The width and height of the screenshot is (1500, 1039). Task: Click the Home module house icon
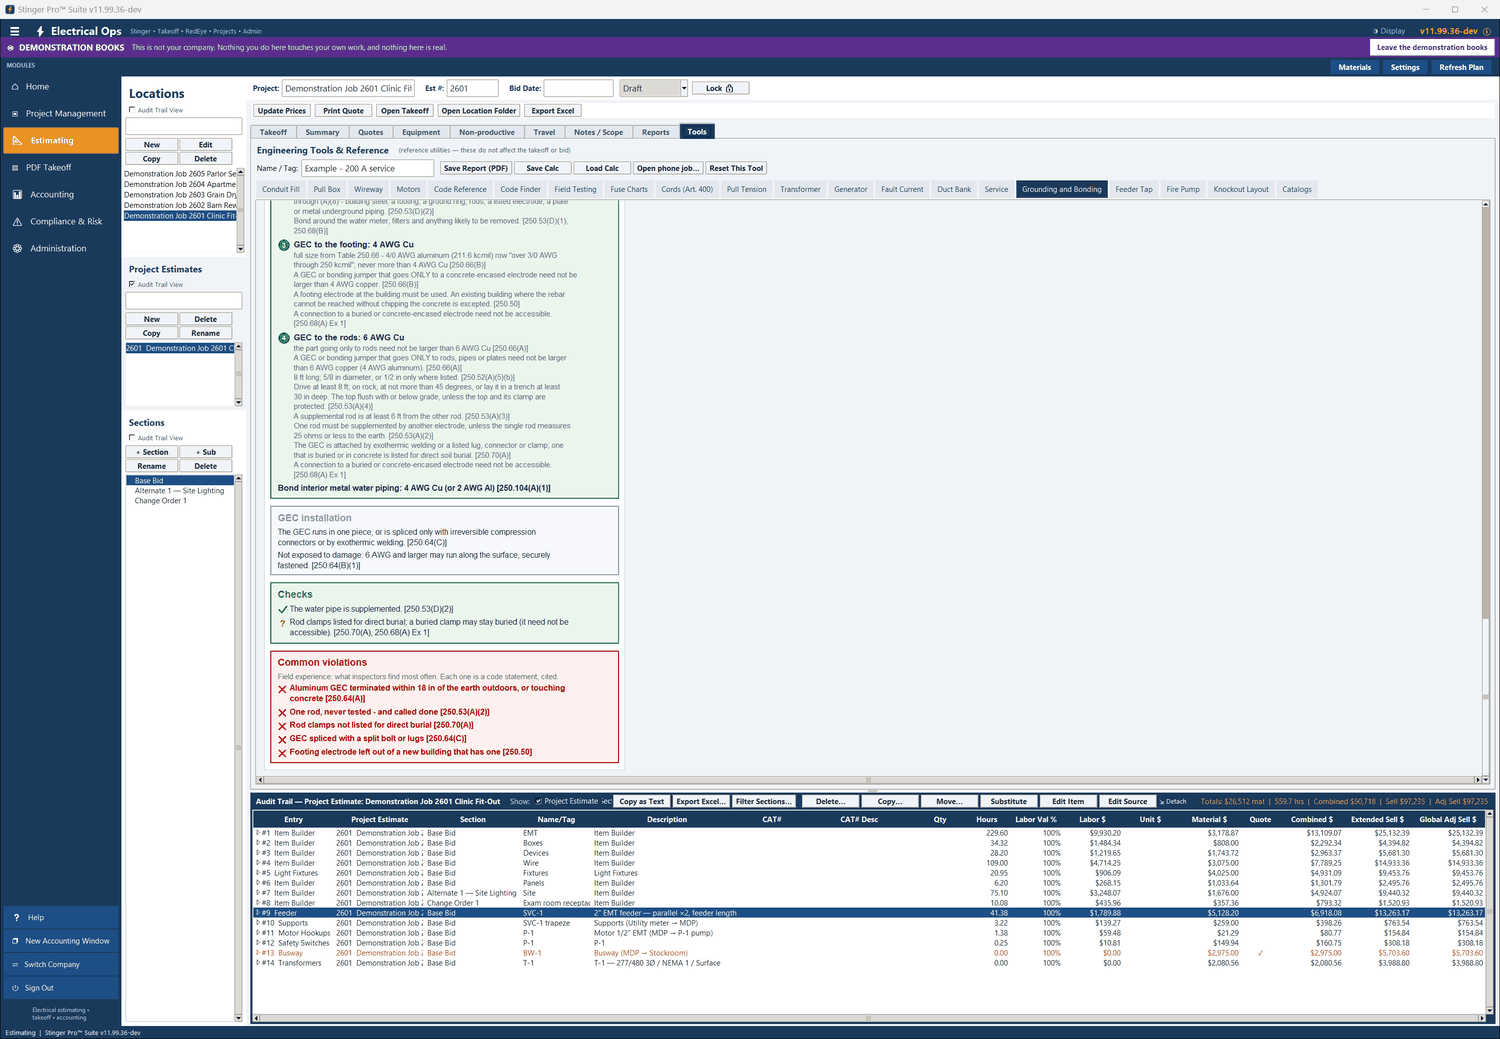coord(15,87)
